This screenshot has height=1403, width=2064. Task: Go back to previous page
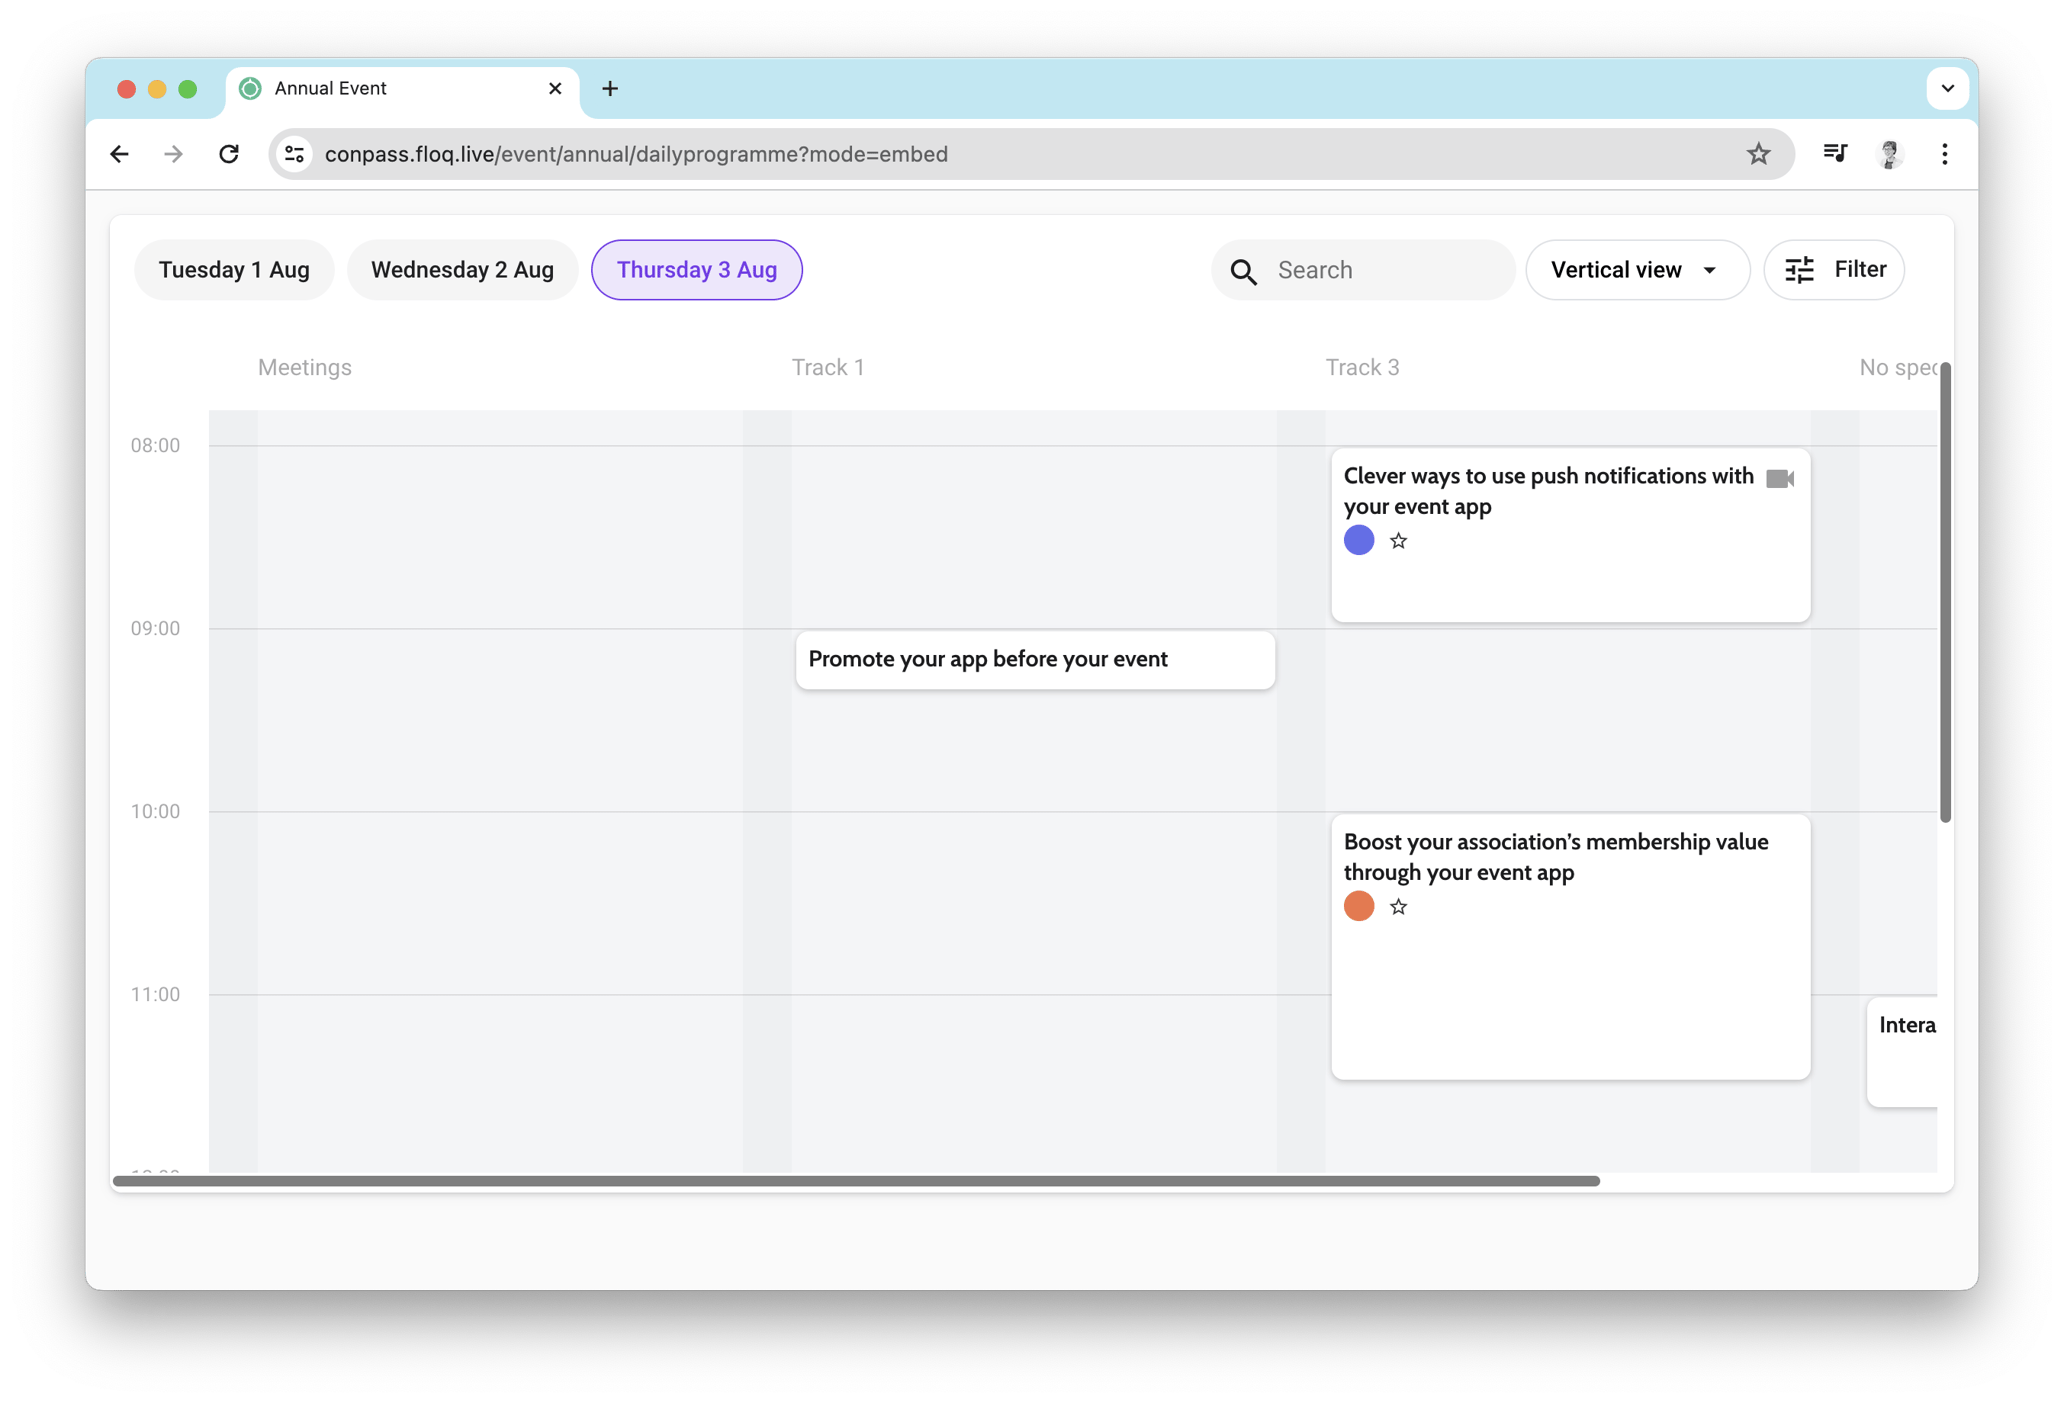pyautogui.click(x=120, y=154)
